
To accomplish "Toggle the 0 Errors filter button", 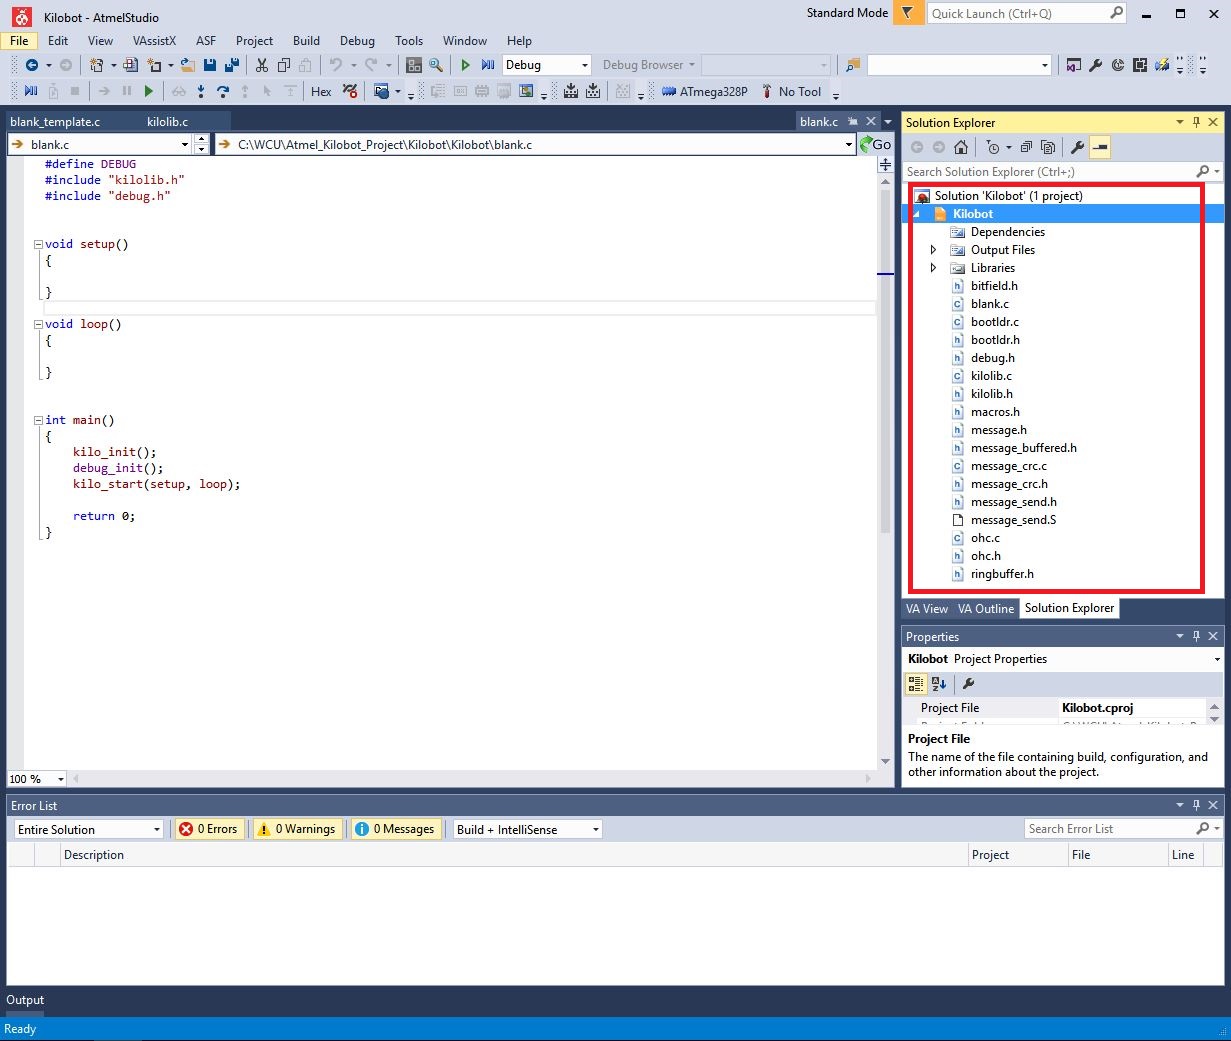I will pos(209,829).
